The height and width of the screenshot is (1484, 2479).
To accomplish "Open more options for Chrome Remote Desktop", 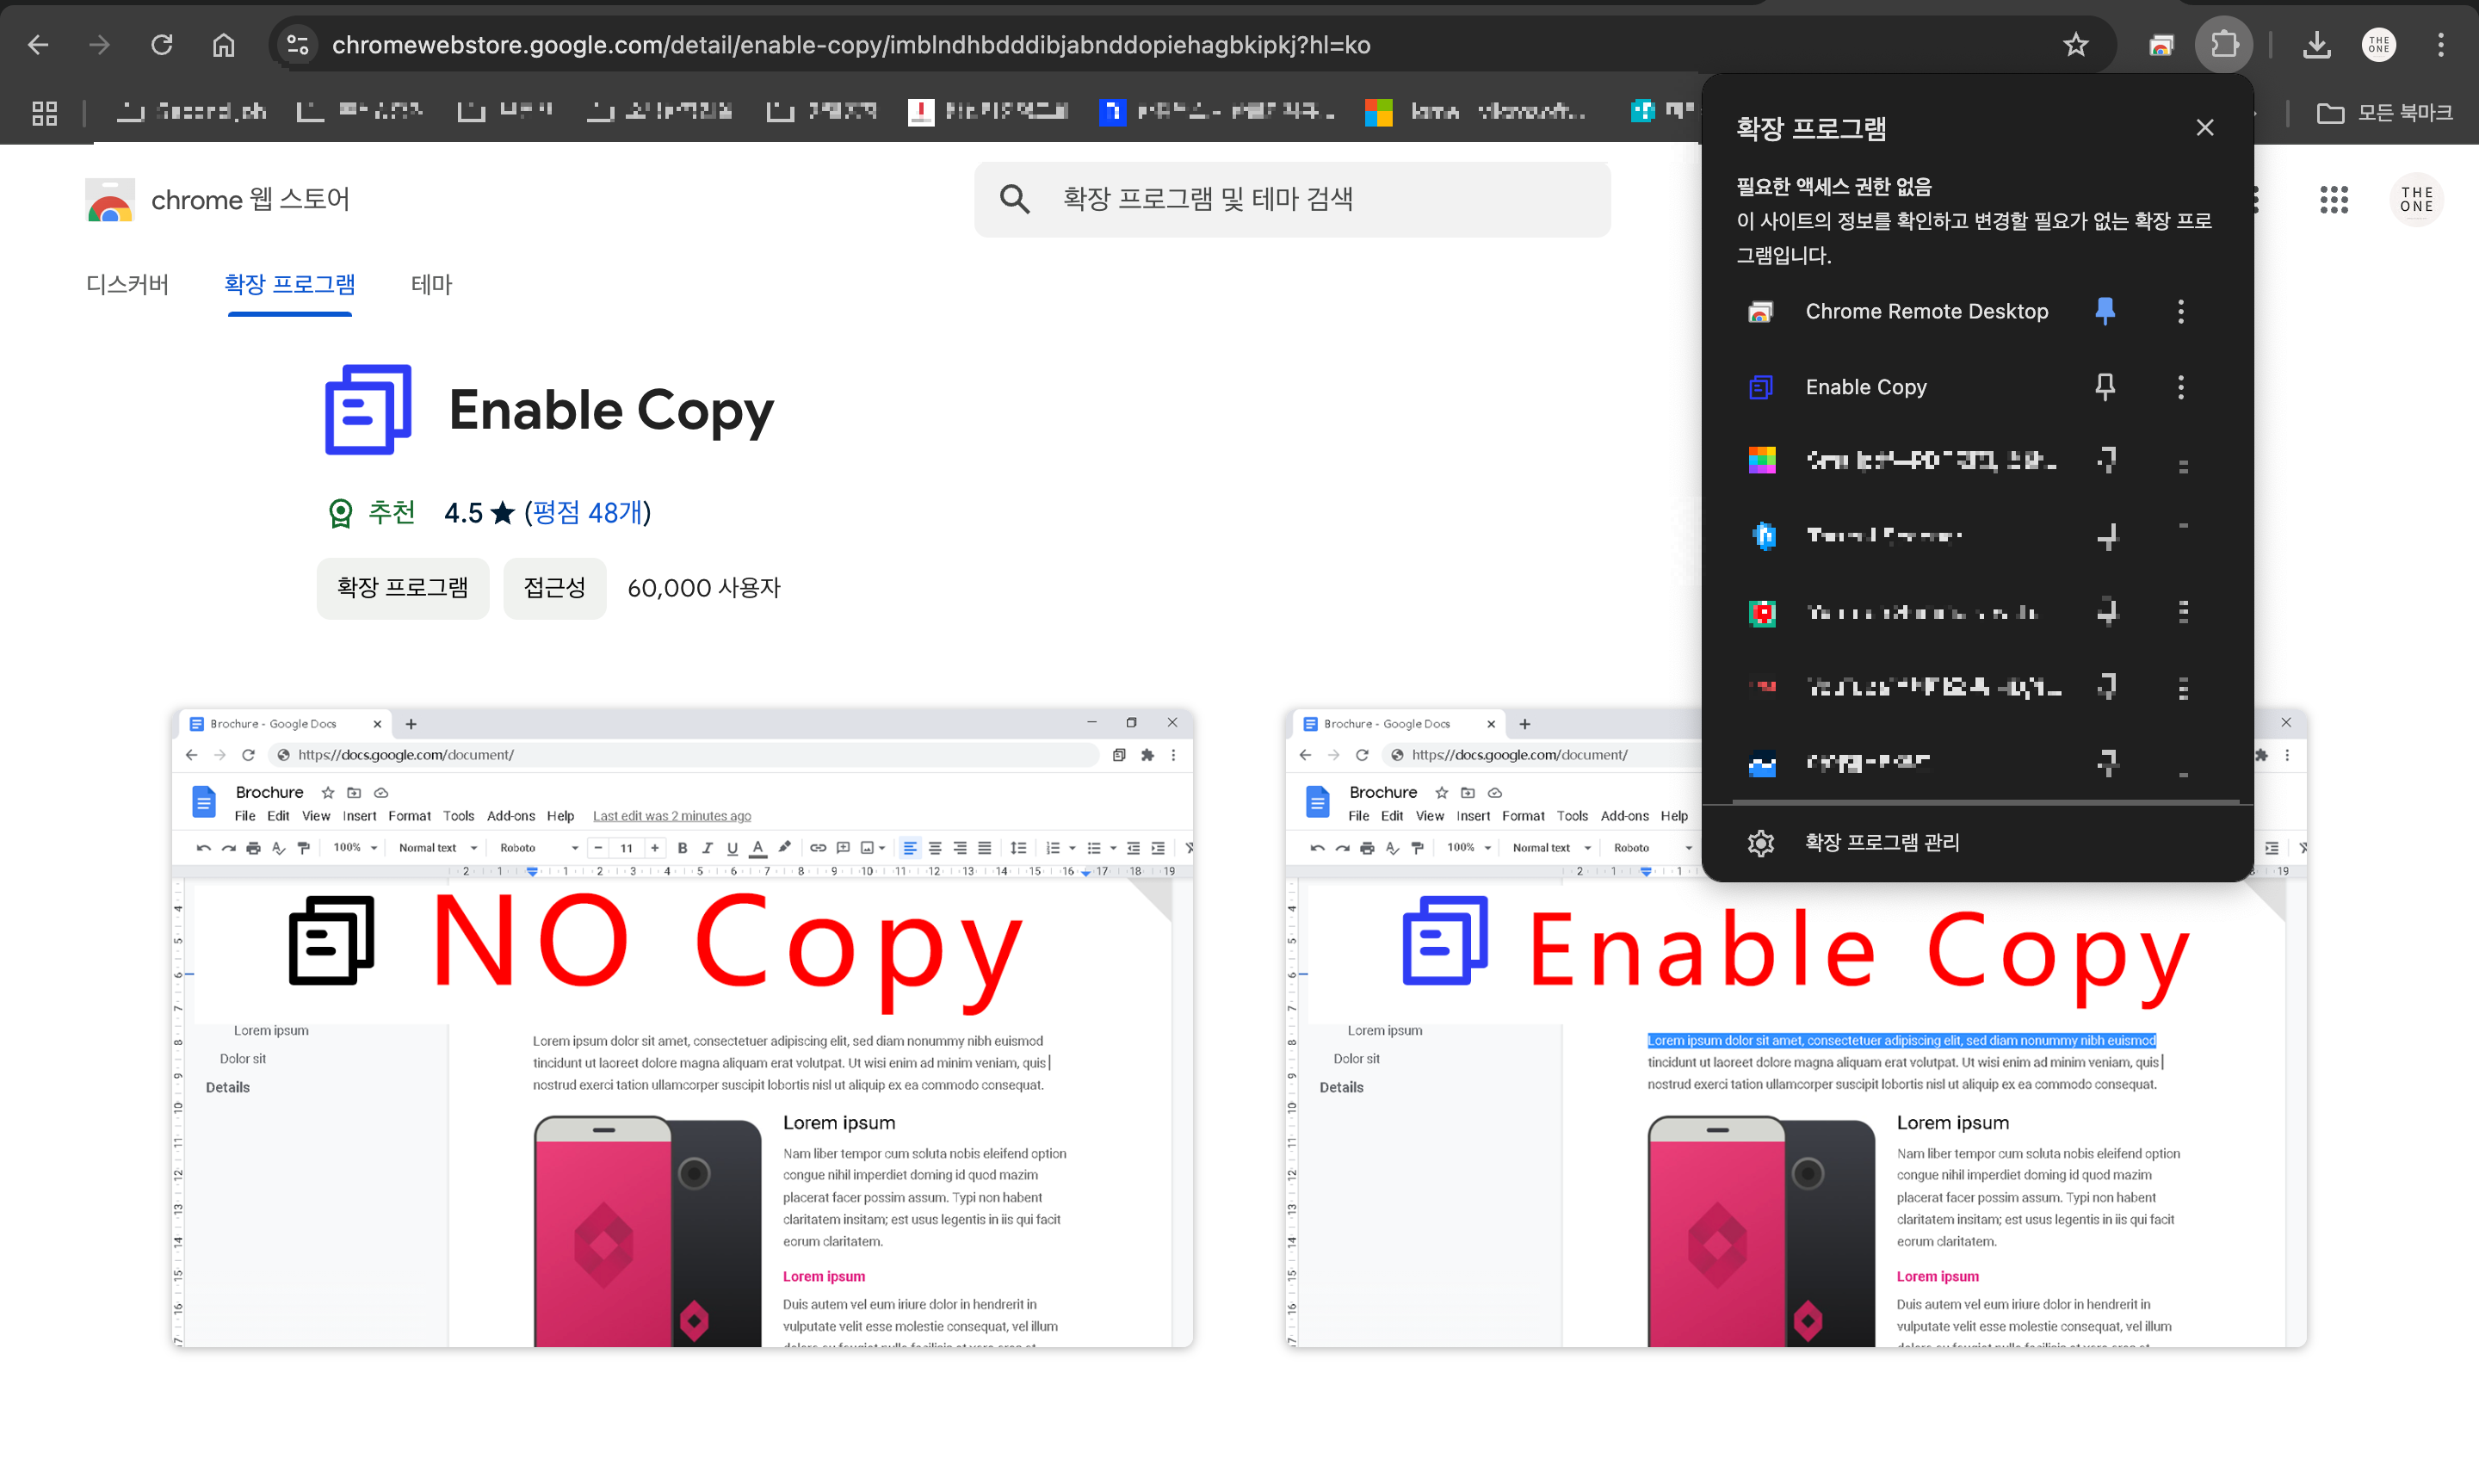I will pyautogui.click(x=2180, y=311).
